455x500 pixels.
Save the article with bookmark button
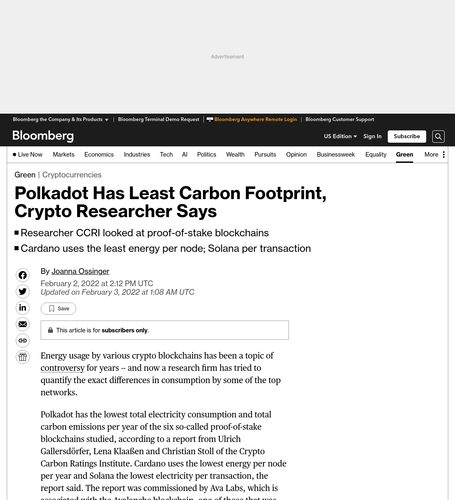(x=58, y=308)
